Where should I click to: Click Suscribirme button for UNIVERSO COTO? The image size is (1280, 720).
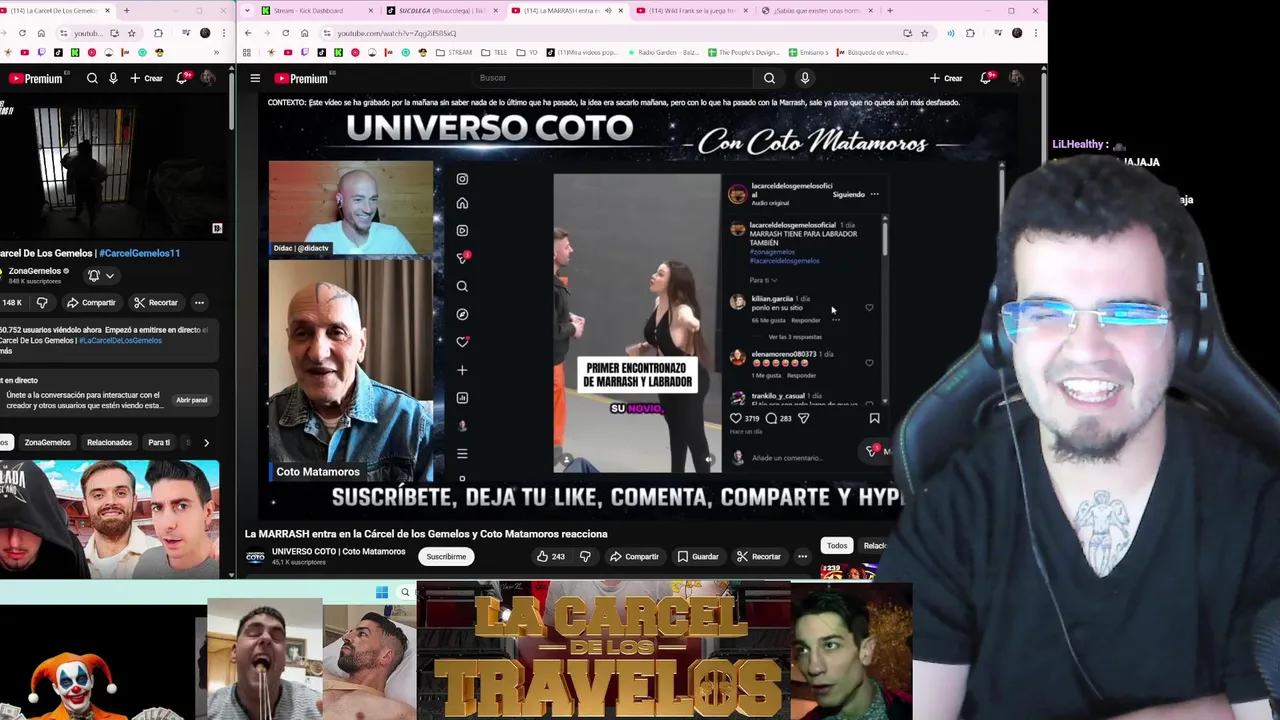446,556
